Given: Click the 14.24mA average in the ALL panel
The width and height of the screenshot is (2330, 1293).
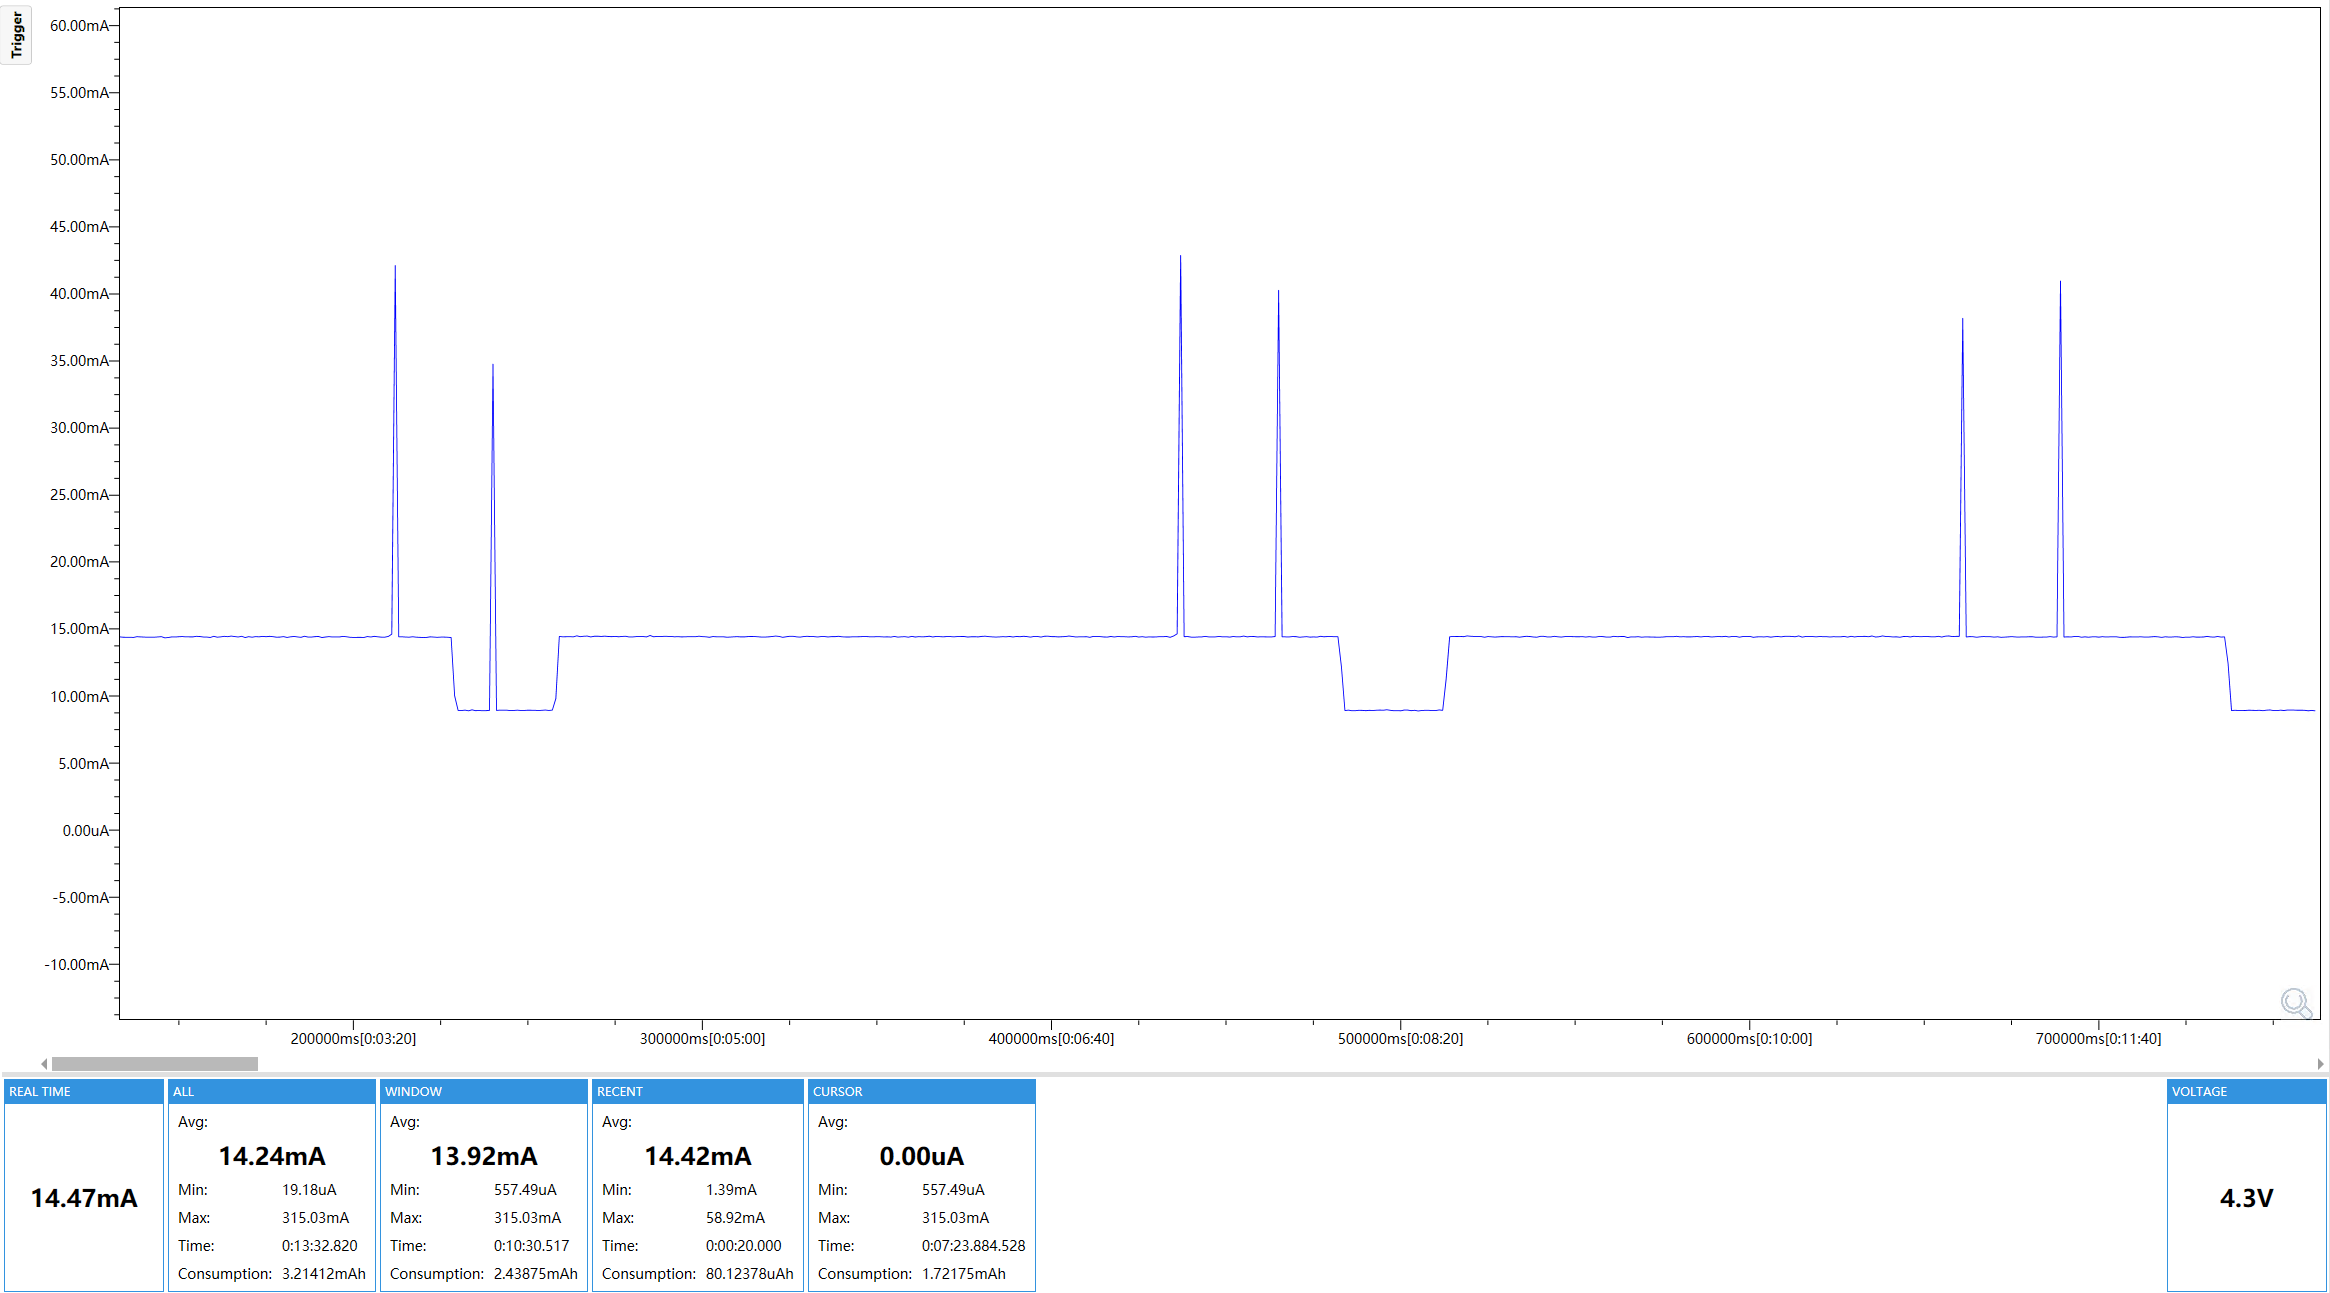Looking at the screenshot, I should coord(272,1156).
